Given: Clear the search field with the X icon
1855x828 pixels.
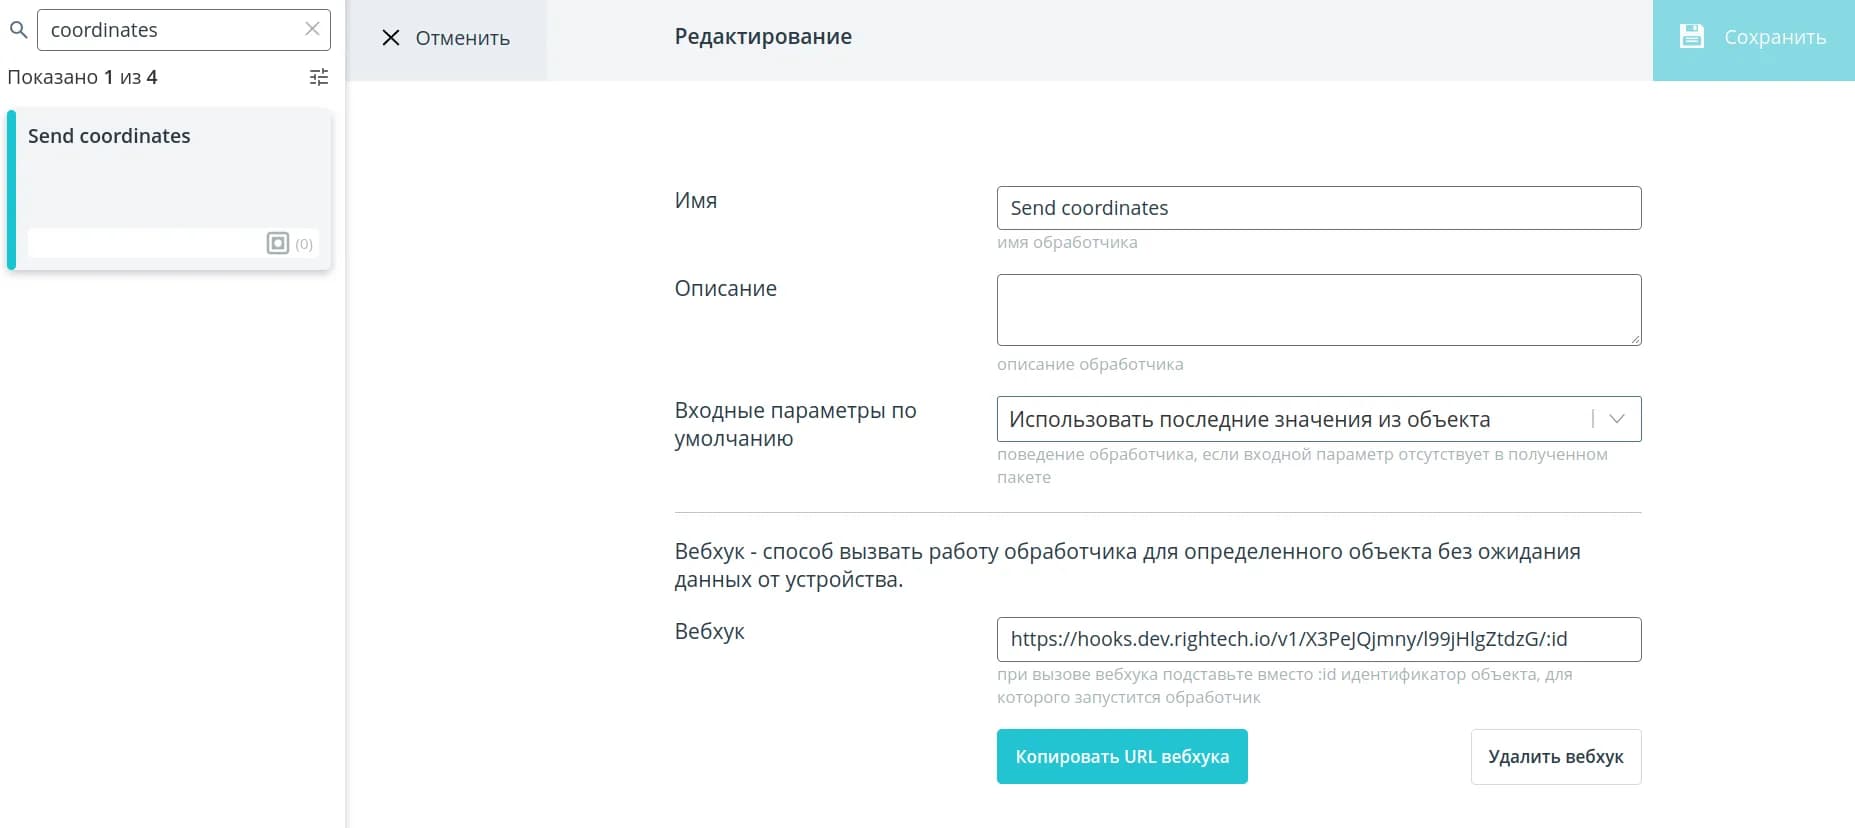Looking at the screenshot, I should click(x=312, y=29).
